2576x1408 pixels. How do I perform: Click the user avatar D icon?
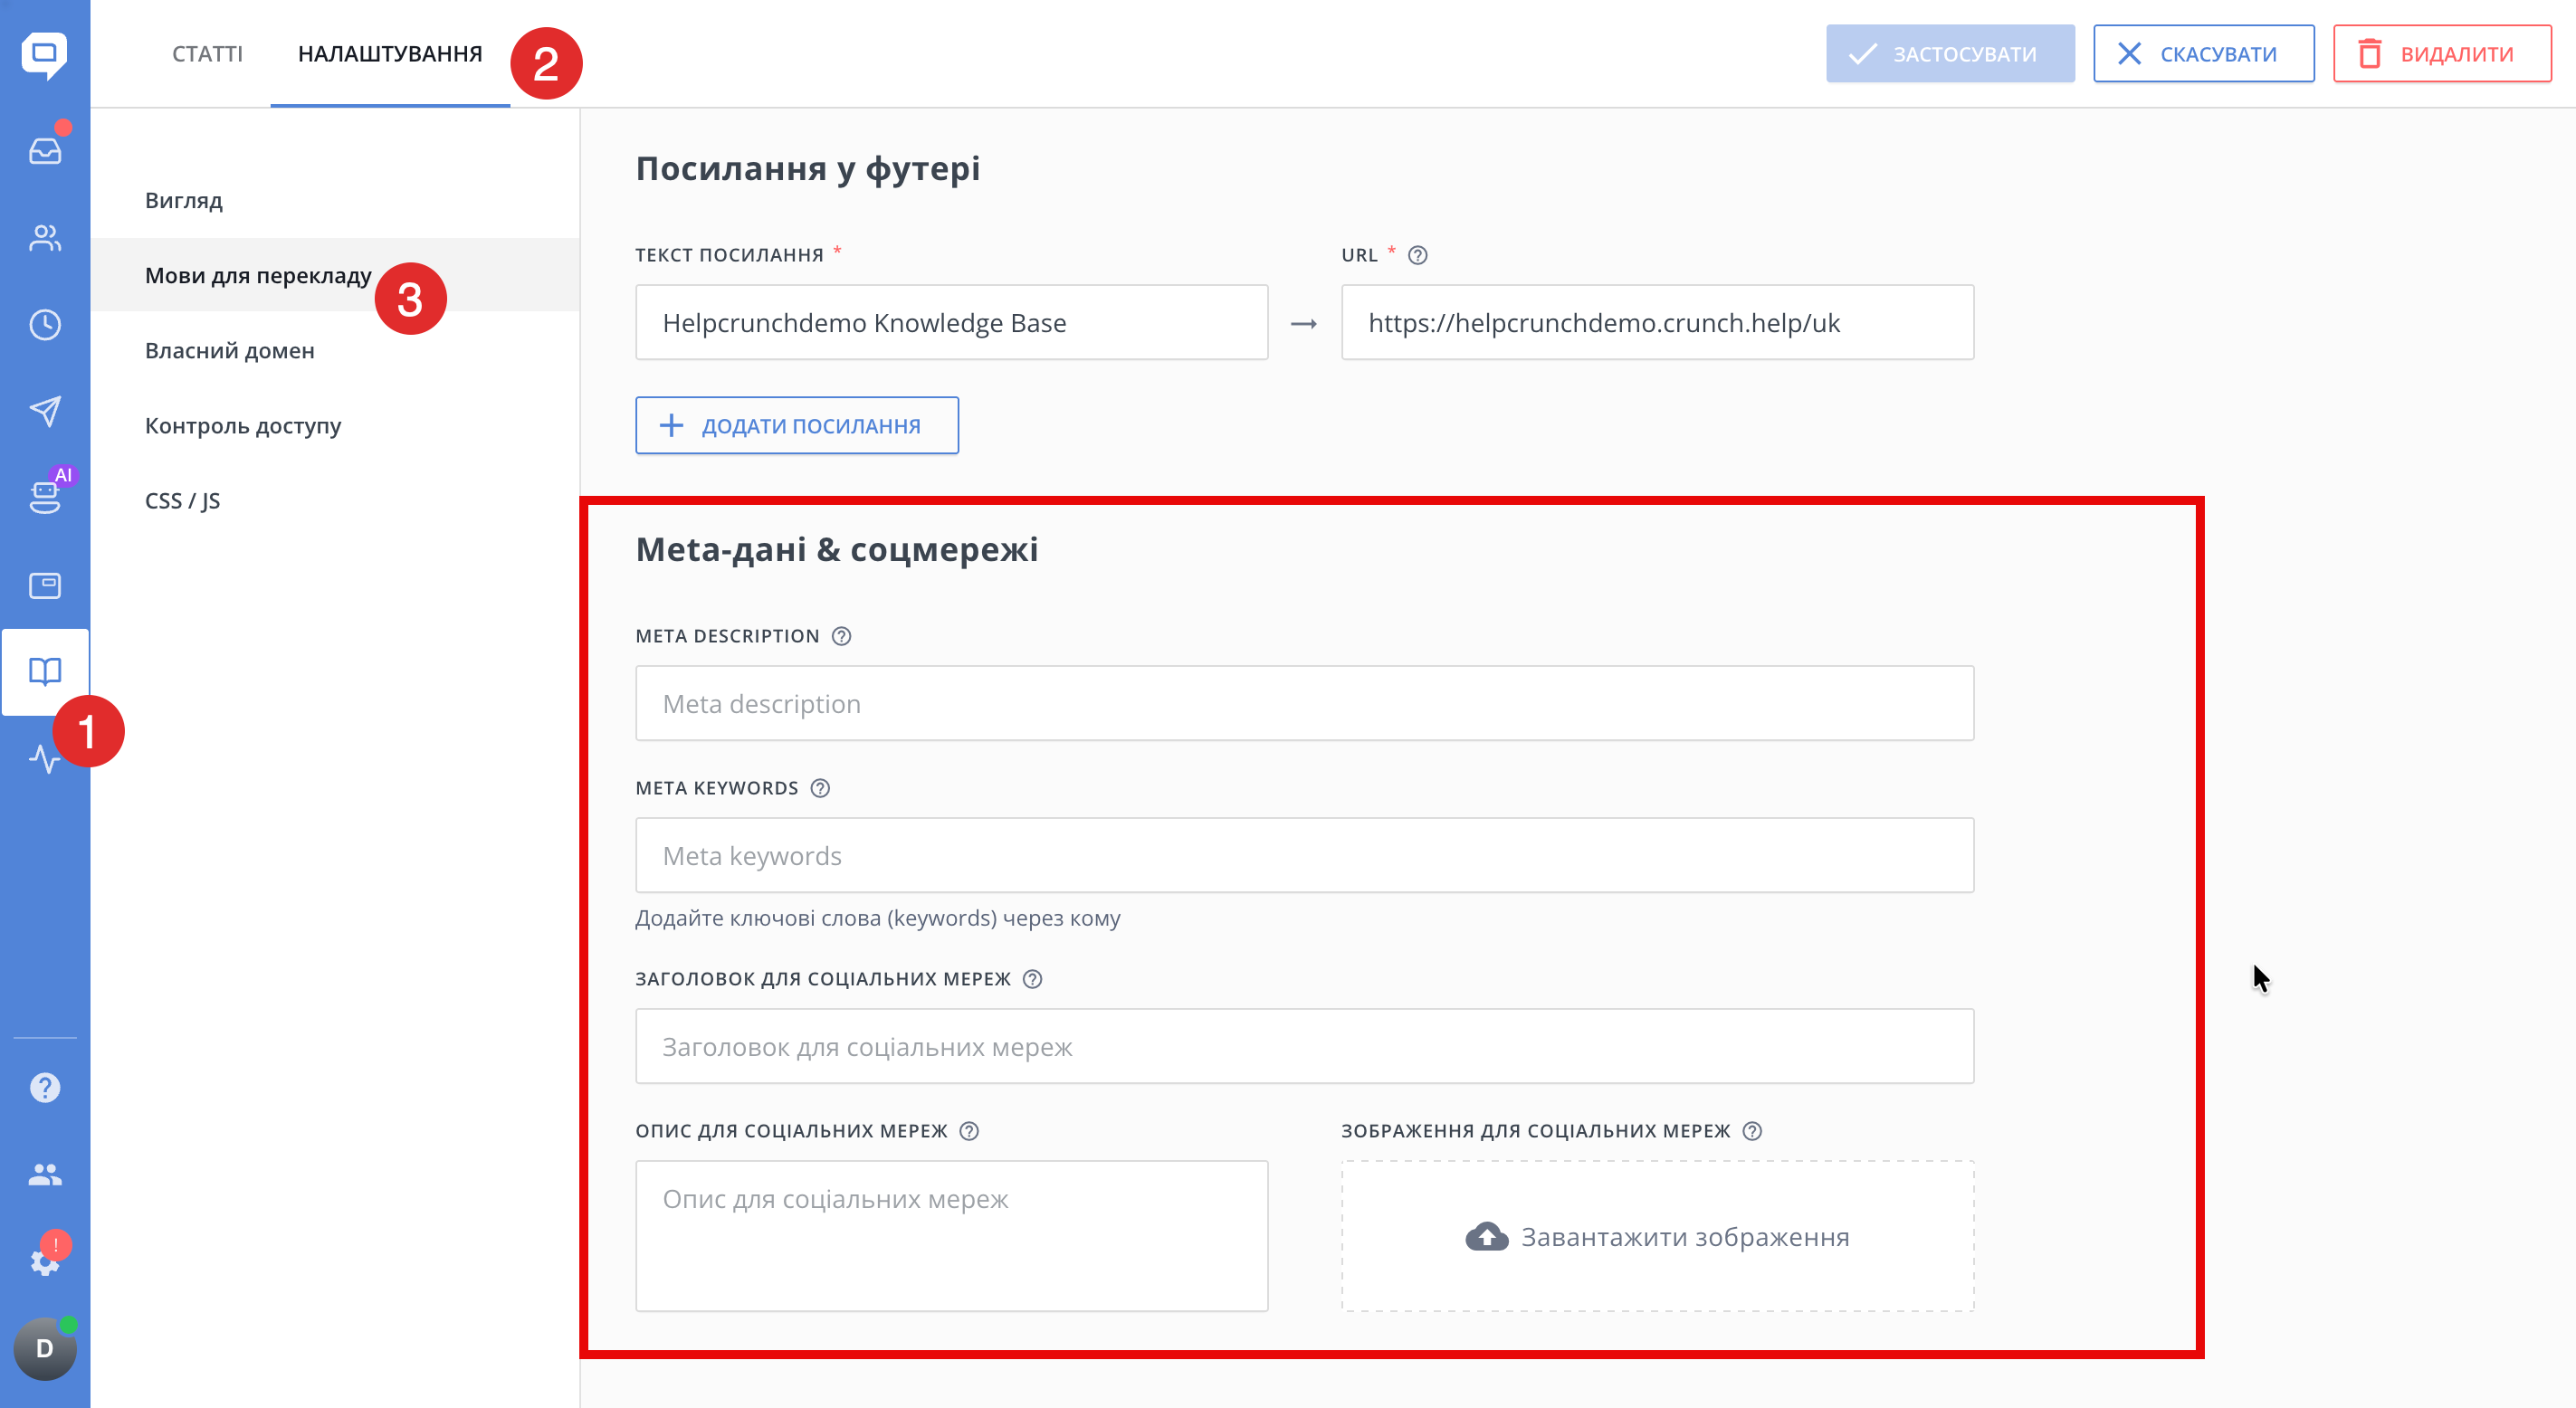[x=44, y=1348]
